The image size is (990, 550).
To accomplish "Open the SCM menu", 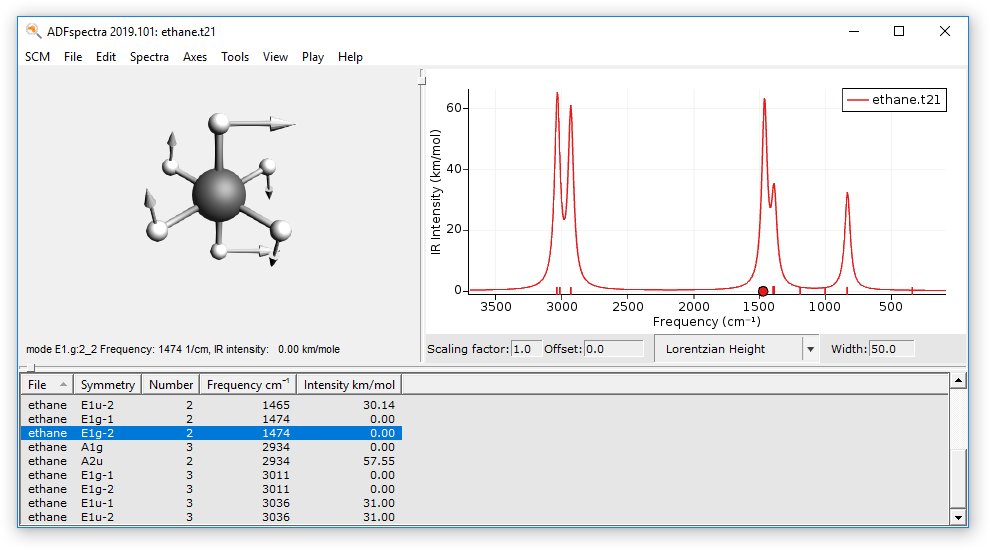I will click(37, 57).
